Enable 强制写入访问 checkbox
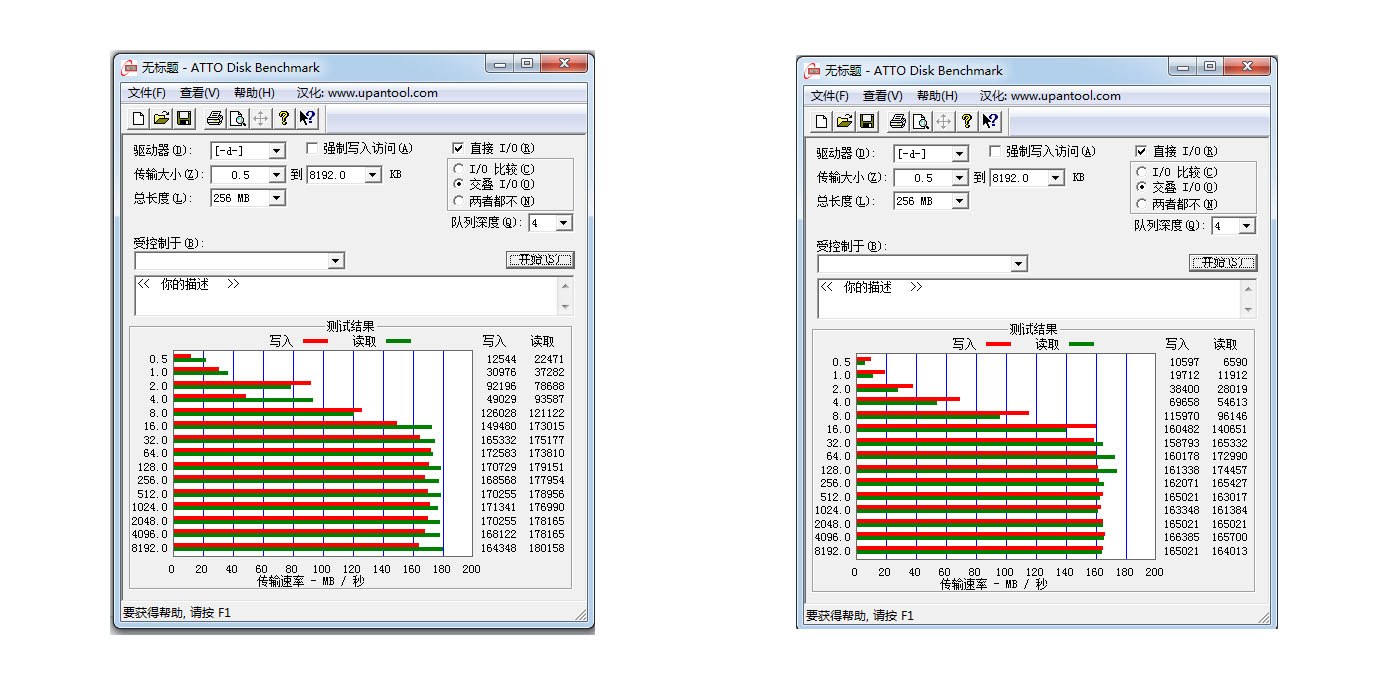 [313, 147]
